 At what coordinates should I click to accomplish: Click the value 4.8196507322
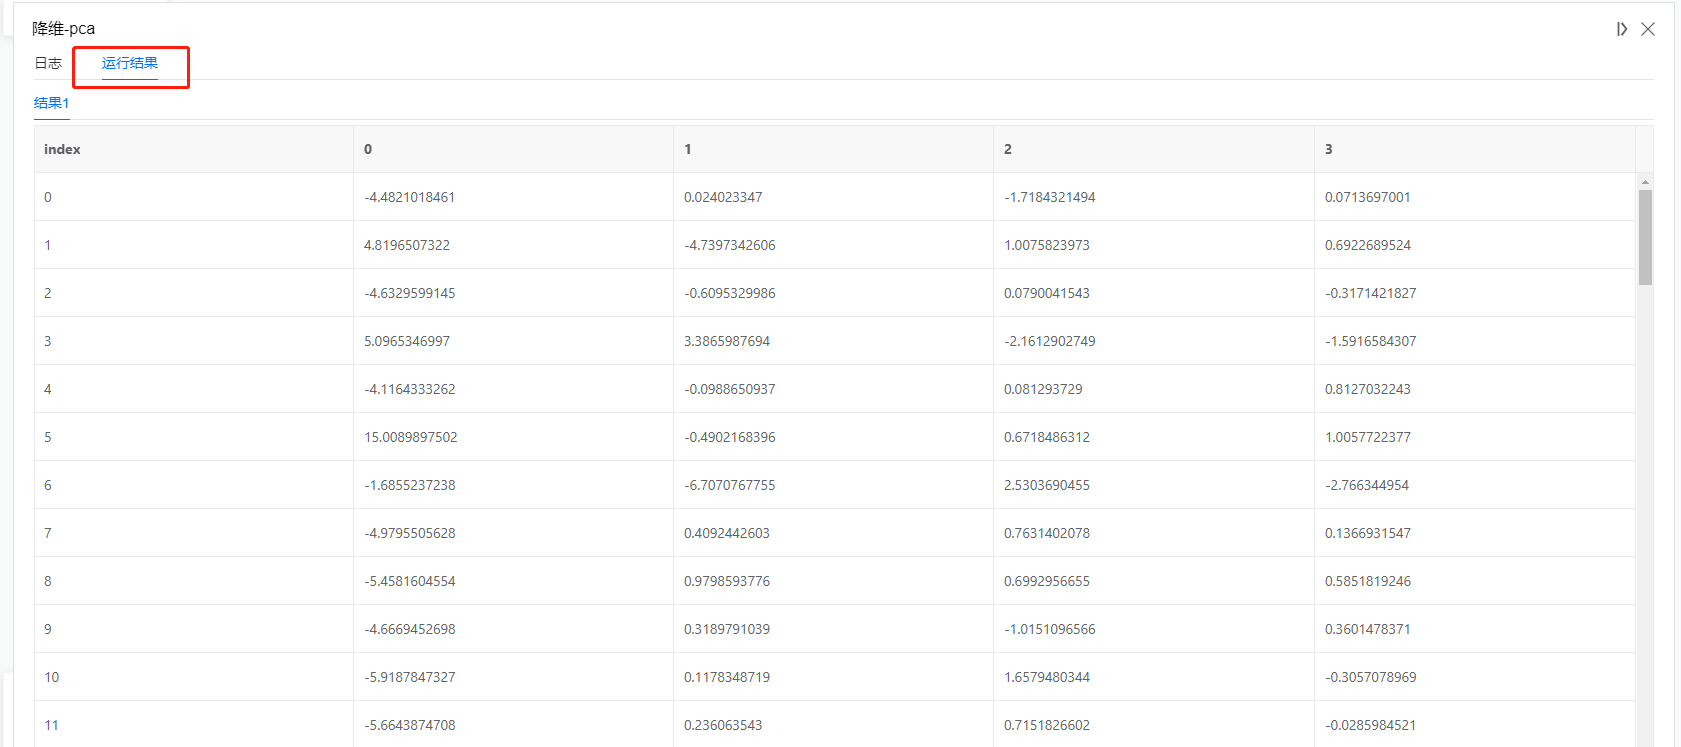[x=407, y=245]
